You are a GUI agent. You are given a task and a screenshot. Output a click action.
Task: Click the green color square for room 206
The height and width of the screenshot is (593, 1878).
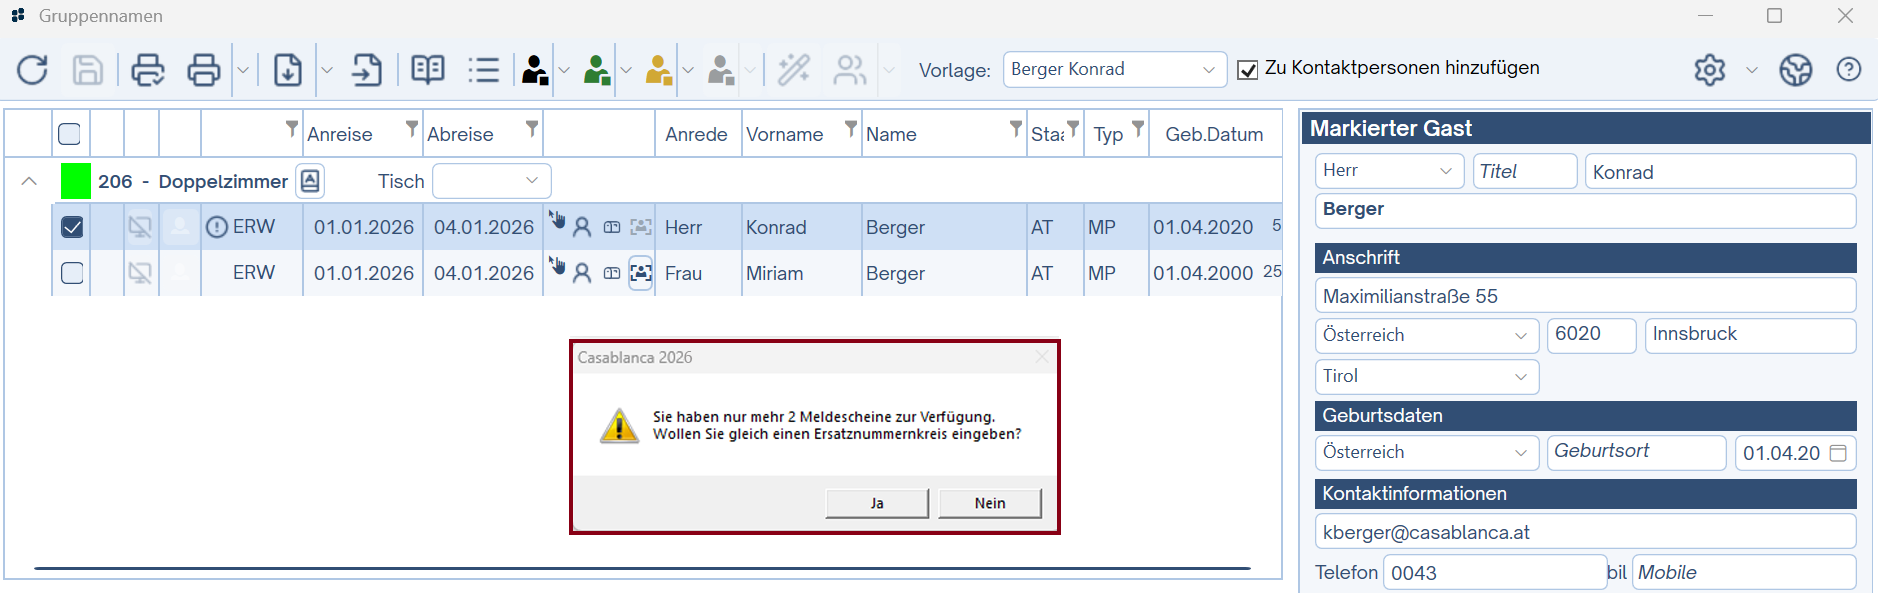pyautogui.click(x=76, y=181)
